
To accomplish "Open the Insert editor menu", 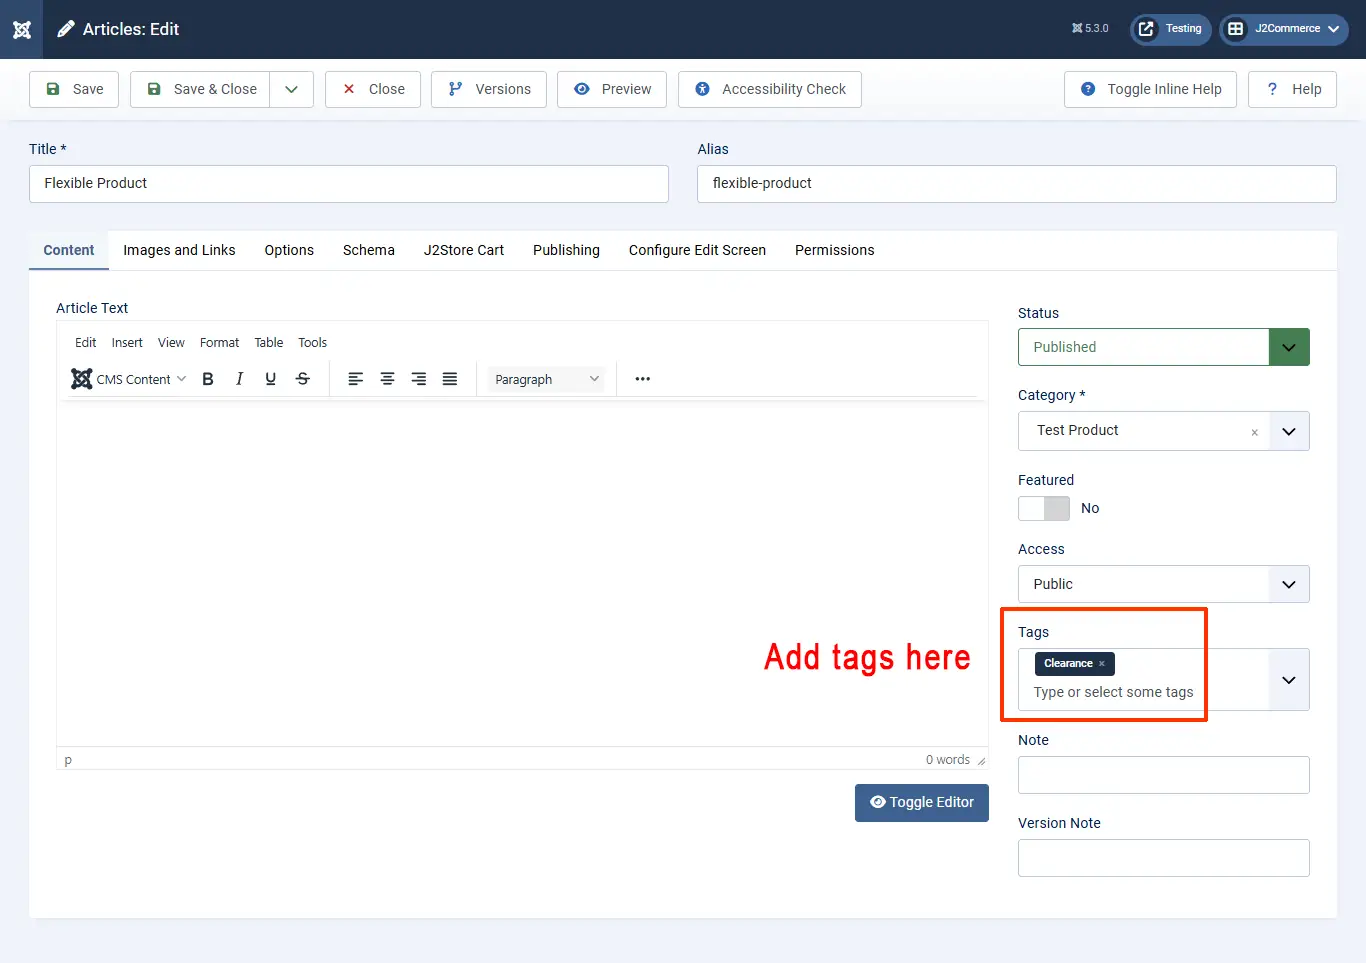I will [127, 342].
